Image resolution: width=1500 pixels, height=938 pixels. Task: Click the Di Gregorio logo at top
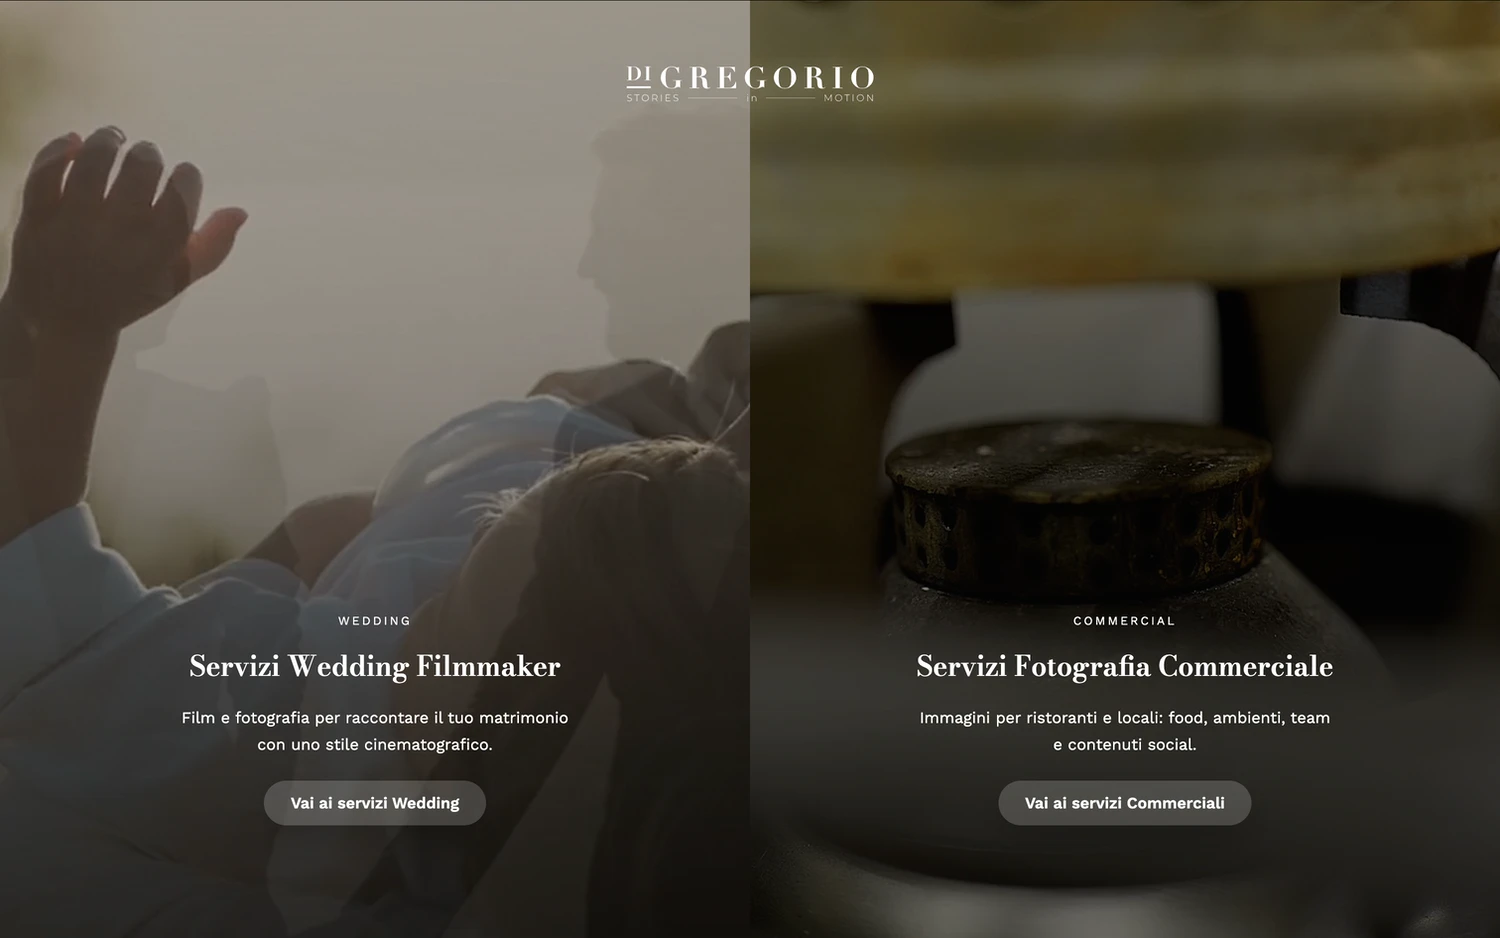750,84
